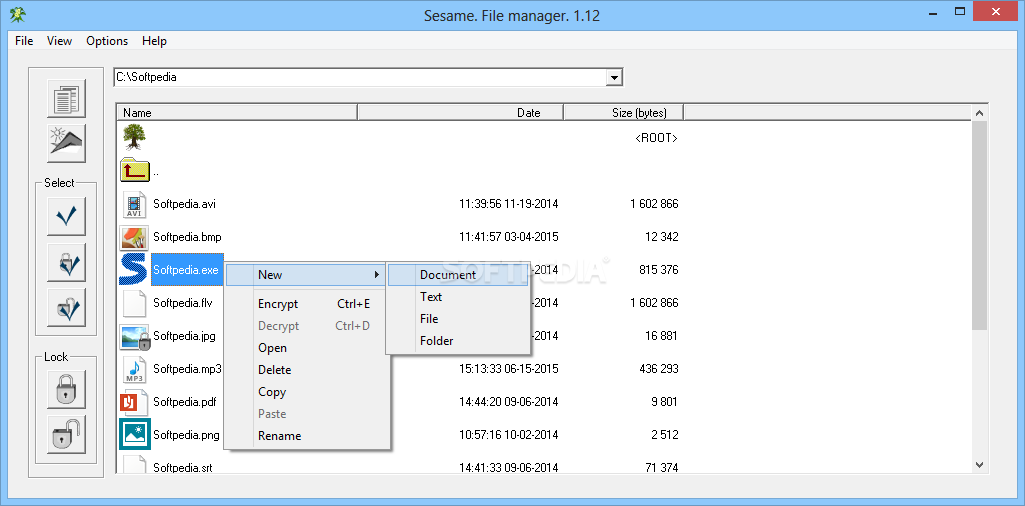
Task: Open the View menu
Action: 59,41
